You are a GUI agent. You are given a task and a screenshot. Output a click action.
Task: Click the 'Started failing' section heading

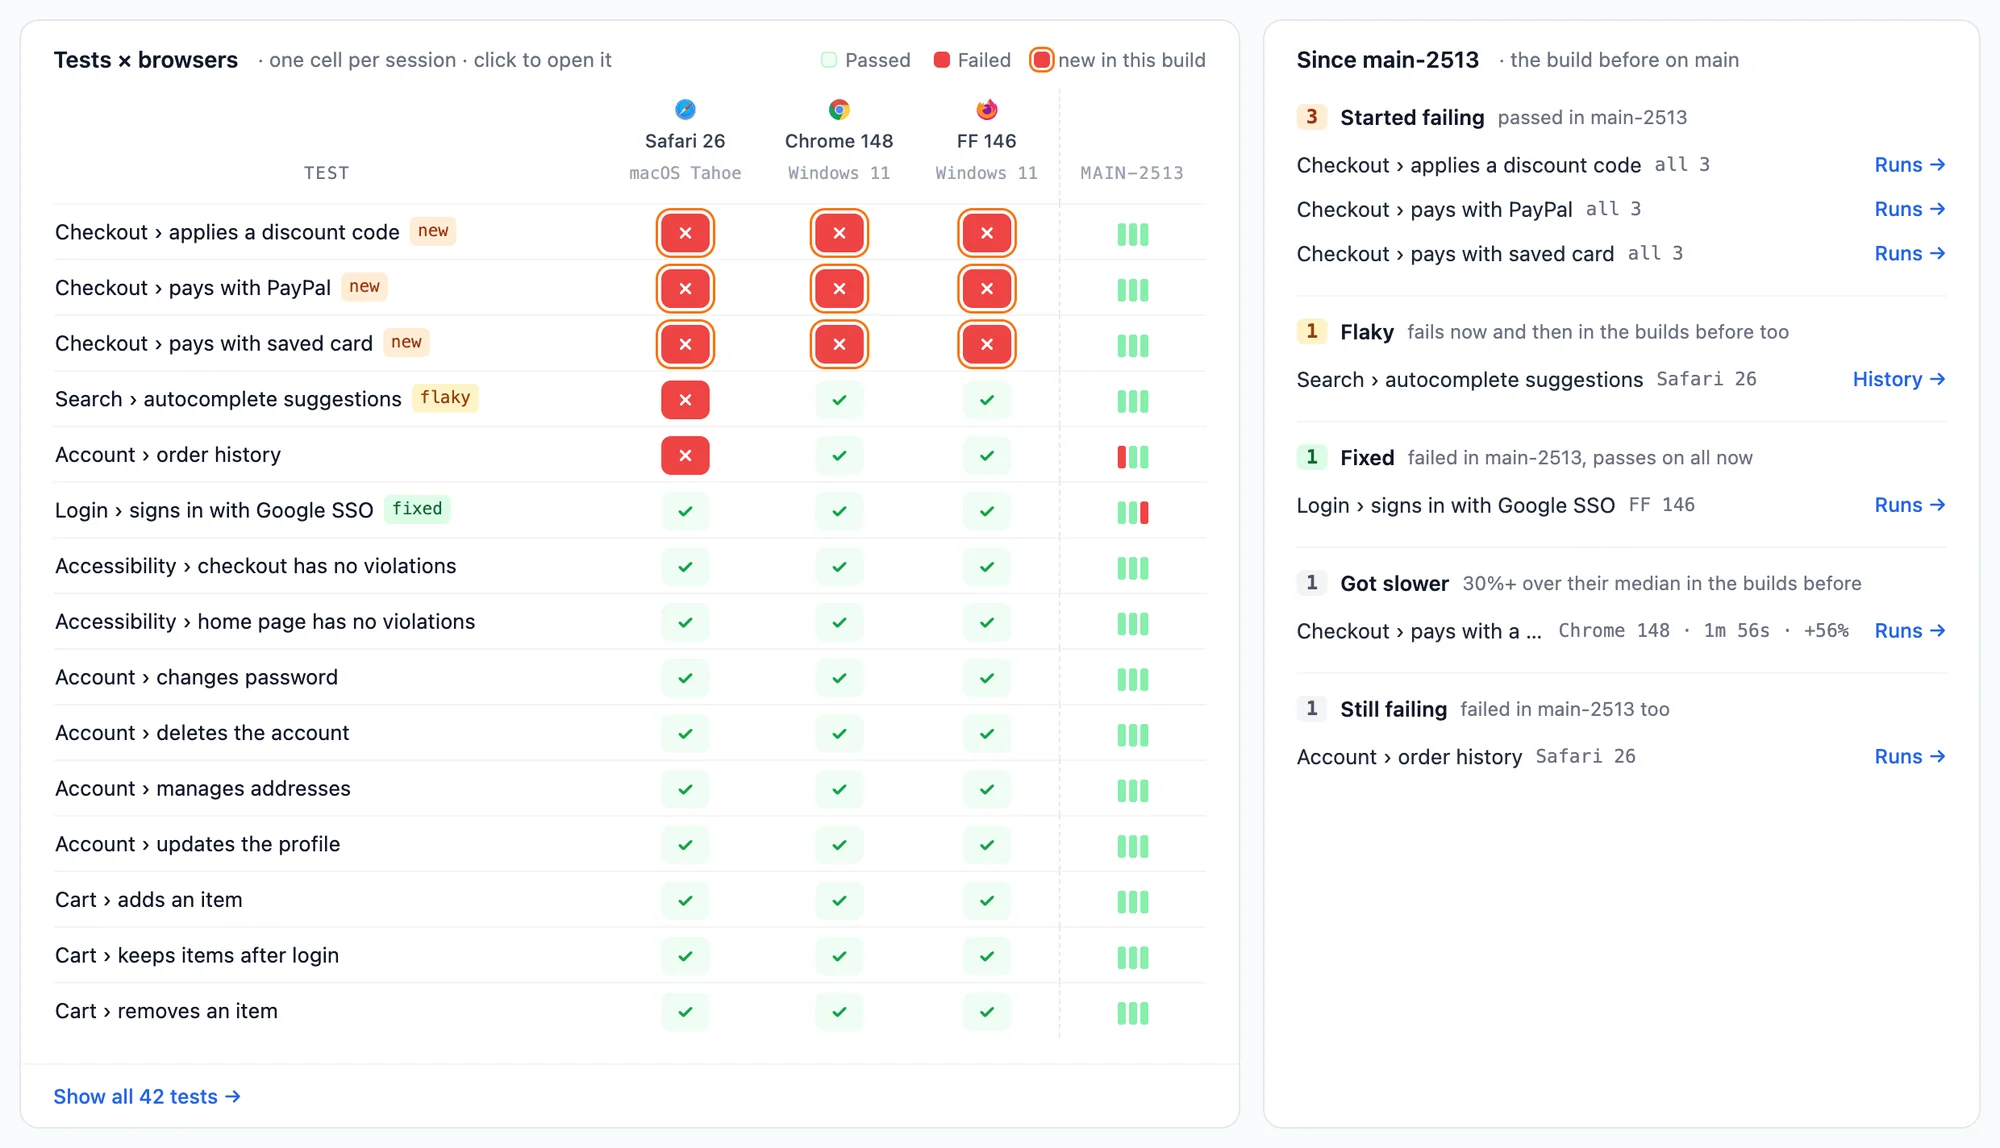(1412, 118)
